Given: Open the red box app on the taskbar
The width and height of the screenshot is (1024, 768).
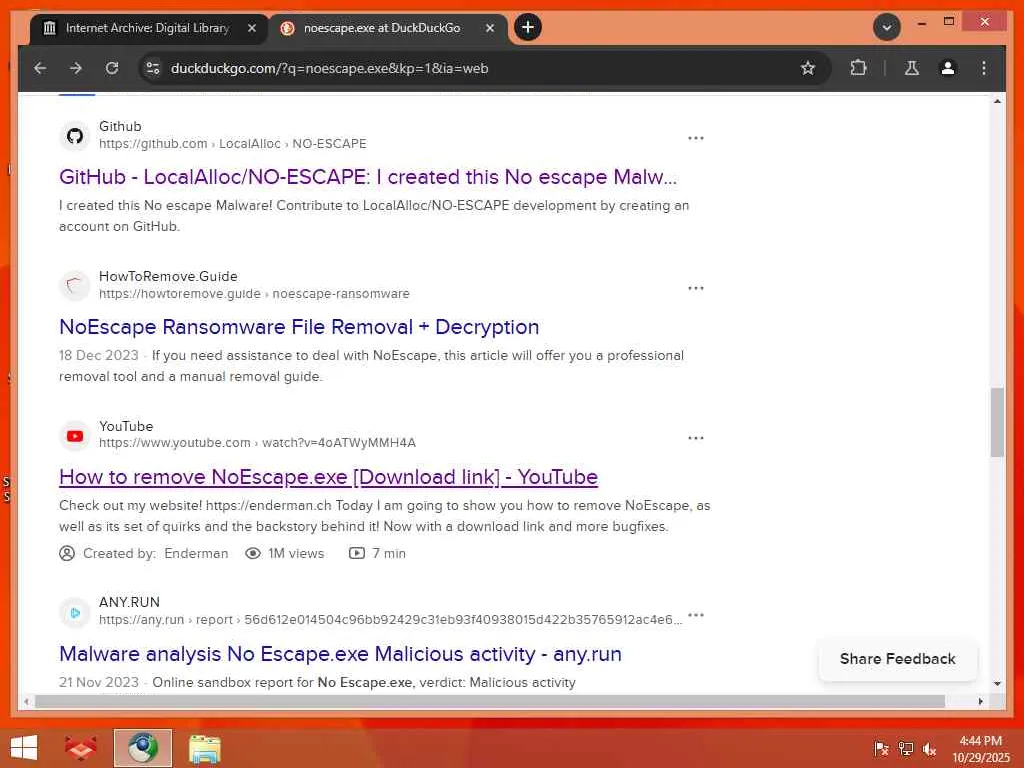Looking at the screenshot, I should [x=80, y=748].
